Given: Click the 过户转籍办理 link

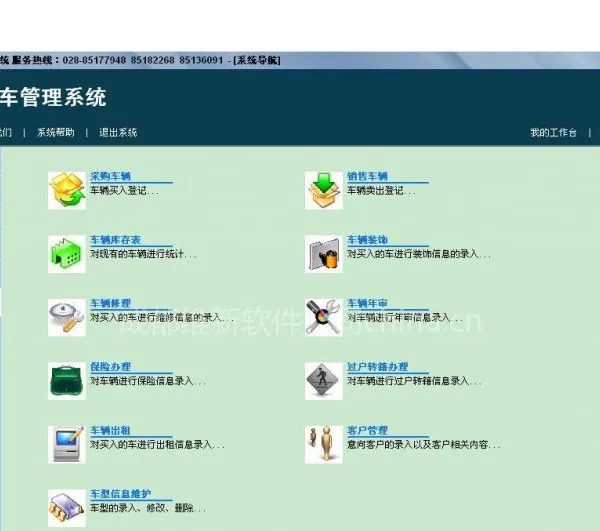Looking at the screenshot, I should coord(378,366).
